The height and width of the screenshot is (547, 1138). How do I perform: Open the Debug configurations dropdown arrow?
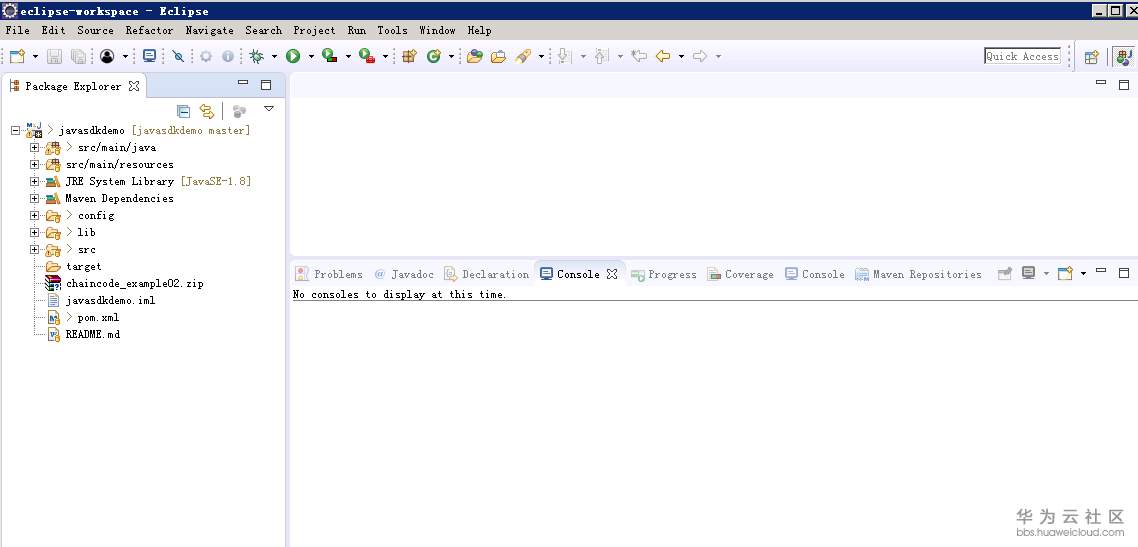(274, 57)
